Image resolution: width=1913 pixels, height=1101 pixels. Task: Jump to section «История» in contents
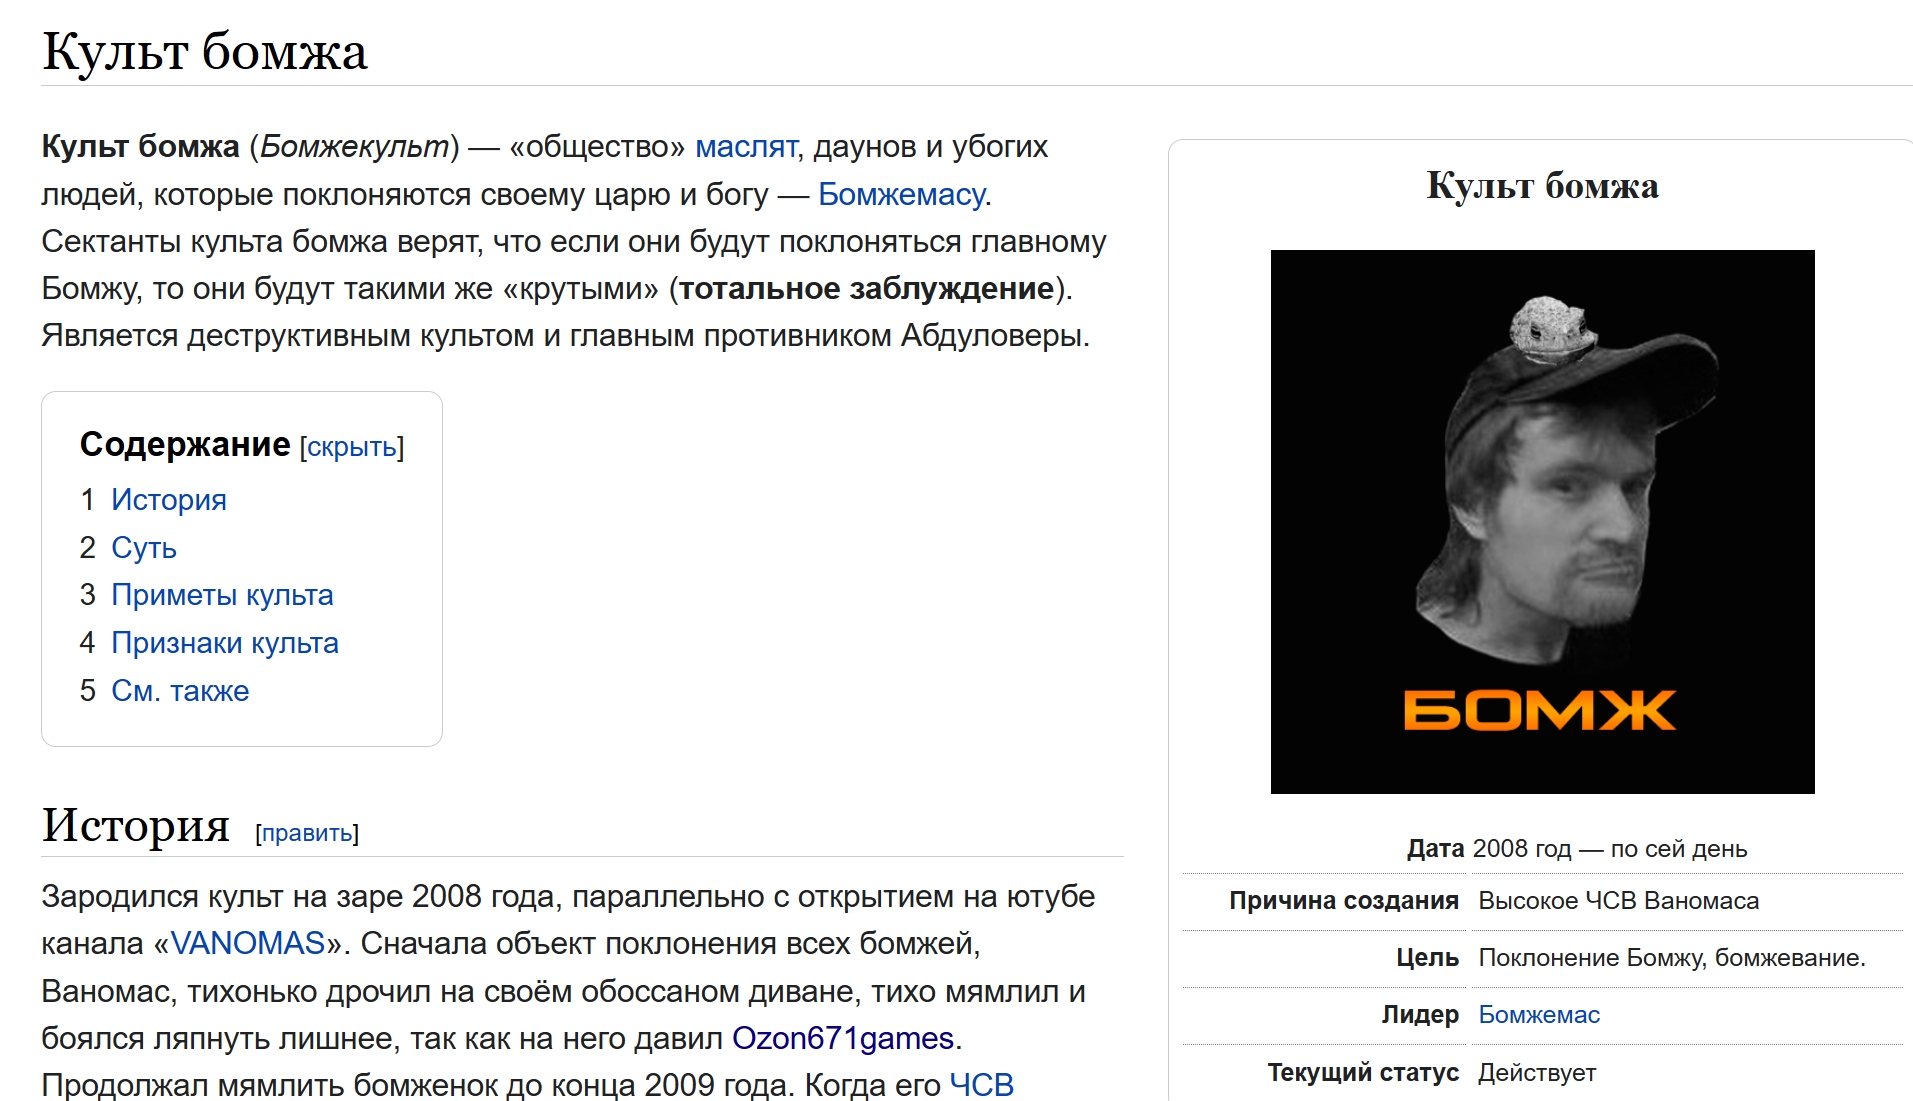coord(169,500)
